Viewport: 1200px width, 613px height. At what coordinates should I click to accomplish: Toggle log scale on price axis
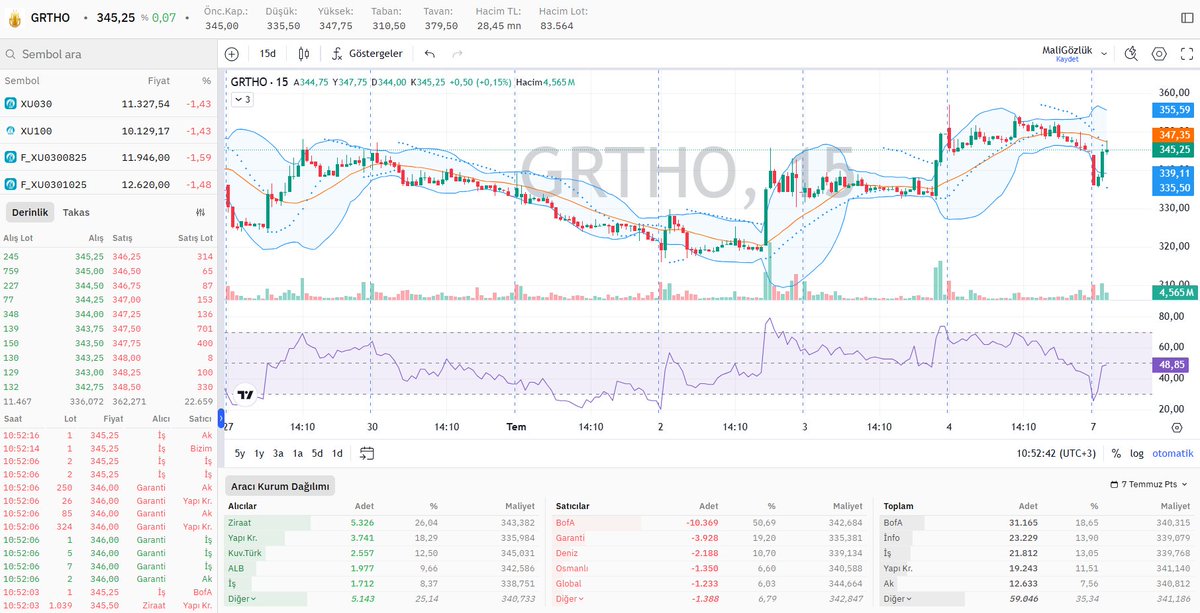1137,453
